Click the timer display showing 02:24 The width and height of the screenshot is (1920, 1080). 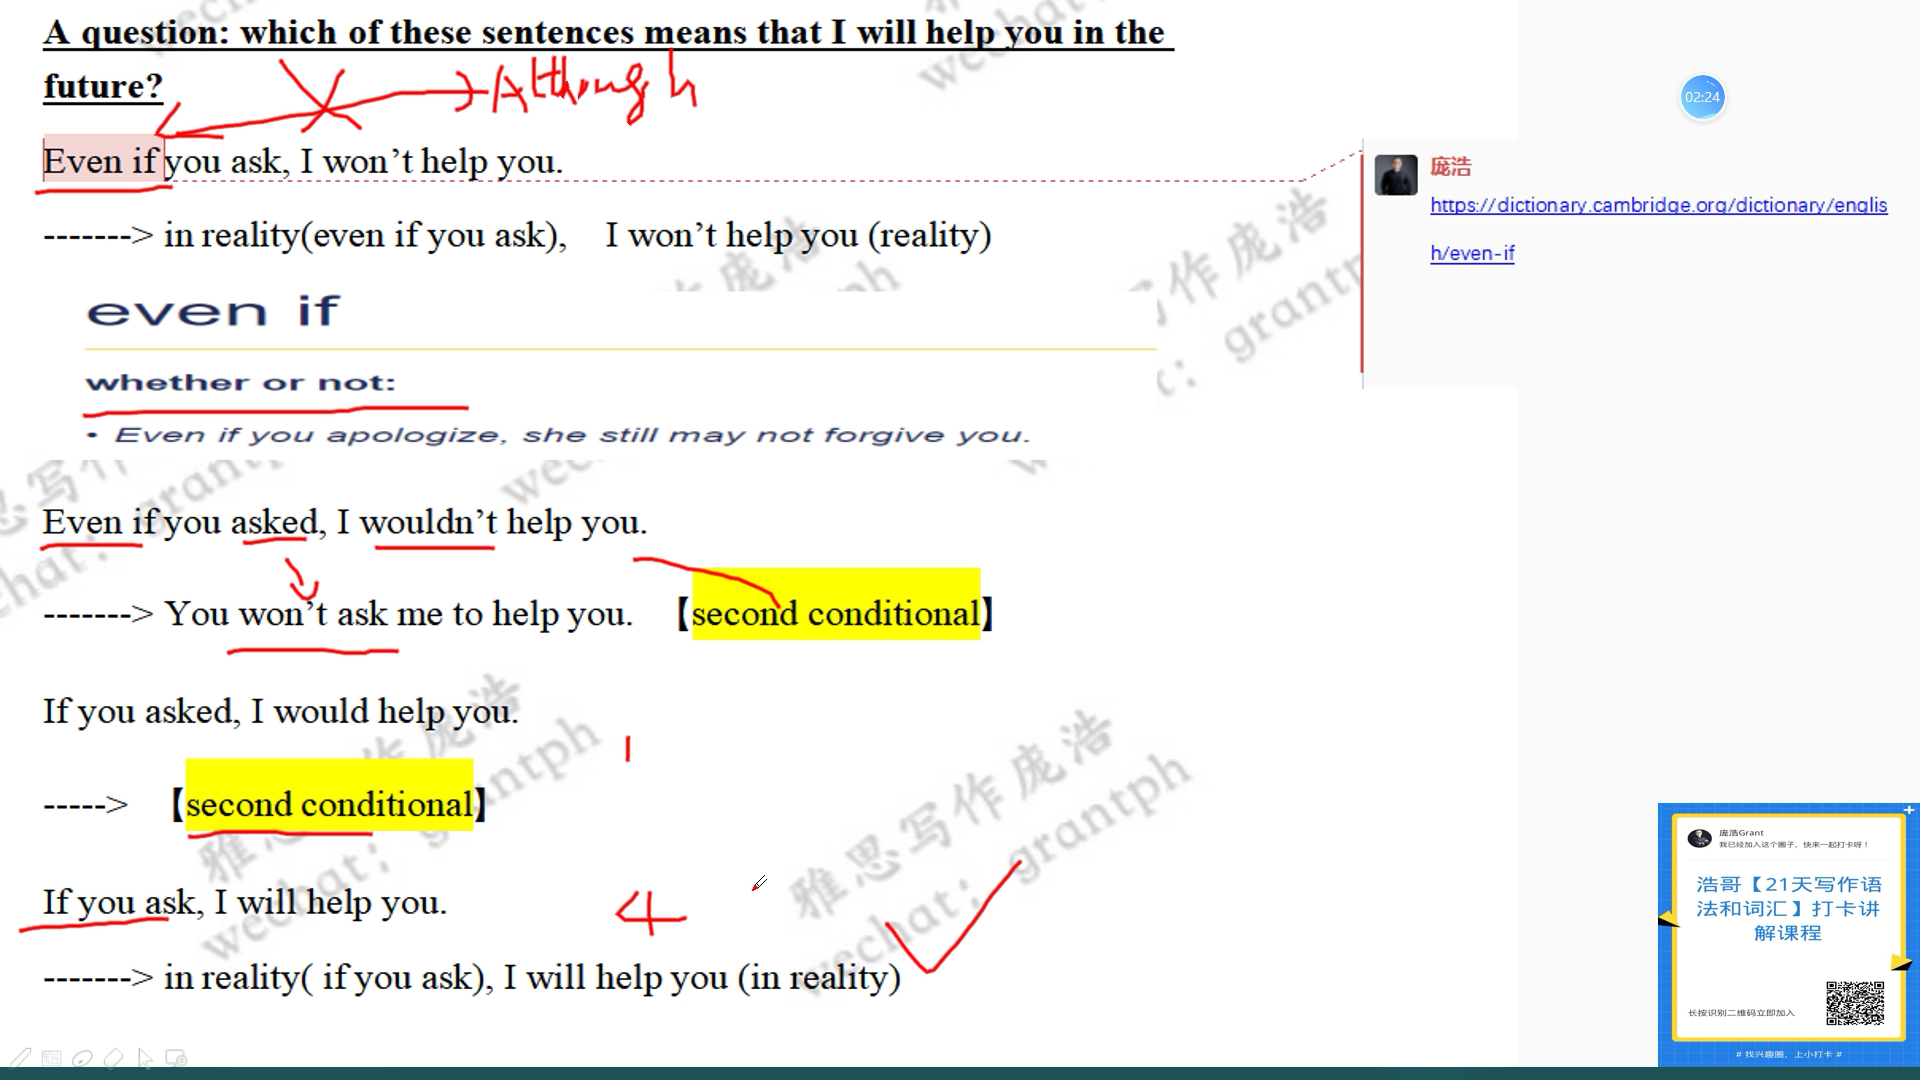(1702, 96)
